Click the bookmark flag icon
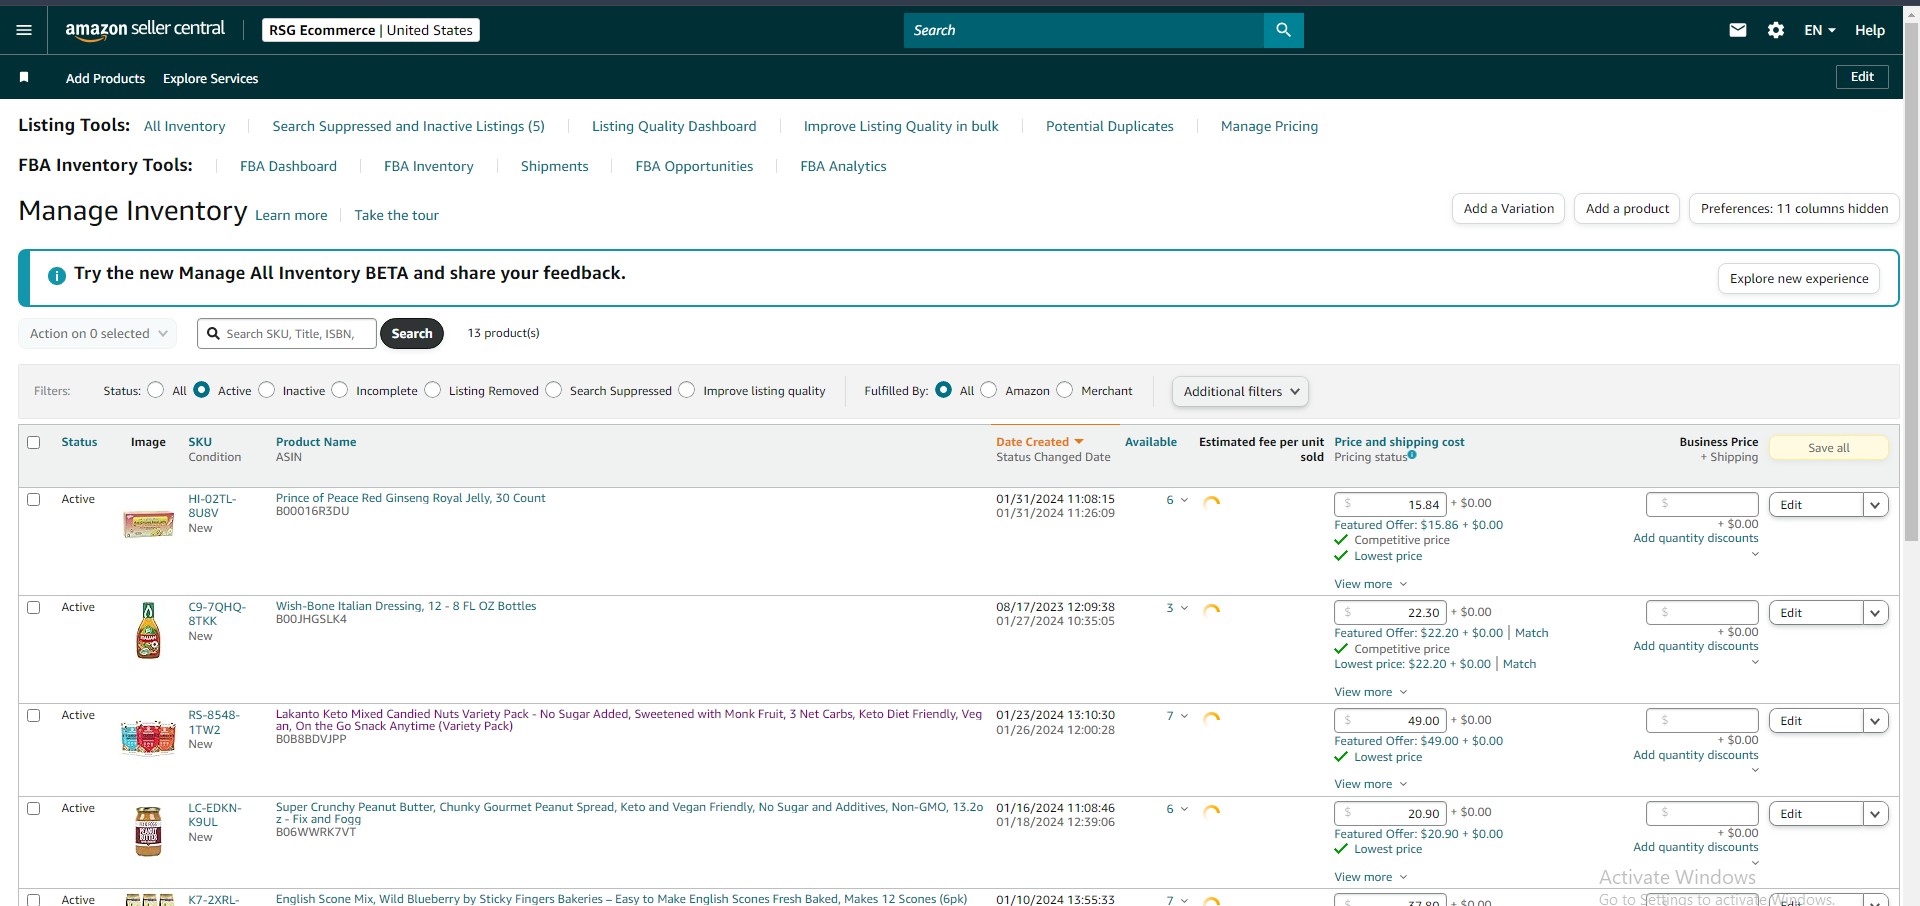This screenshot has height=906, width=1920. [24, 77]
